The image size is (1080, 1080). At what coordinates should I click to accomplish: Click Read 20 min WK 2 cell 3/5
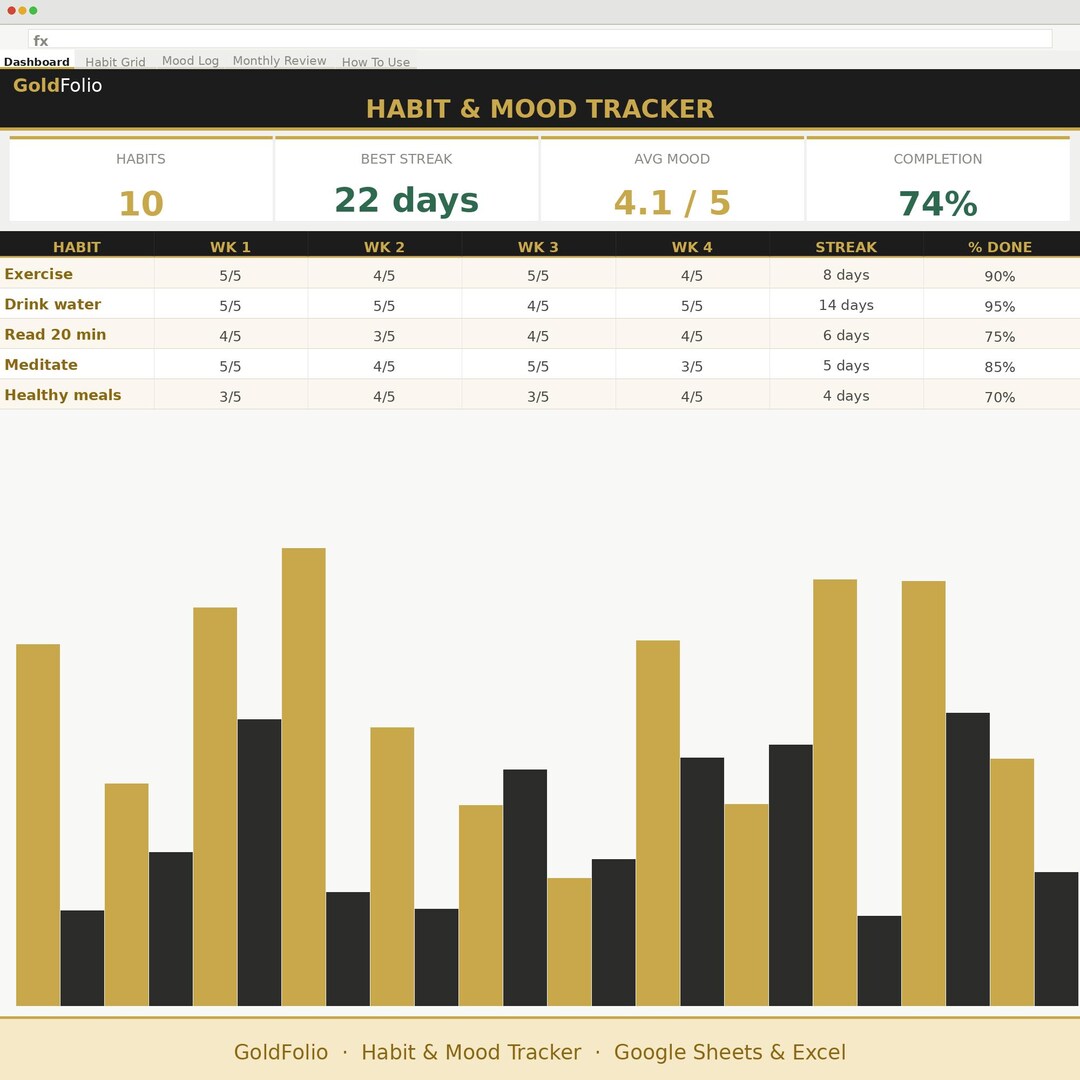coord(384,335)
